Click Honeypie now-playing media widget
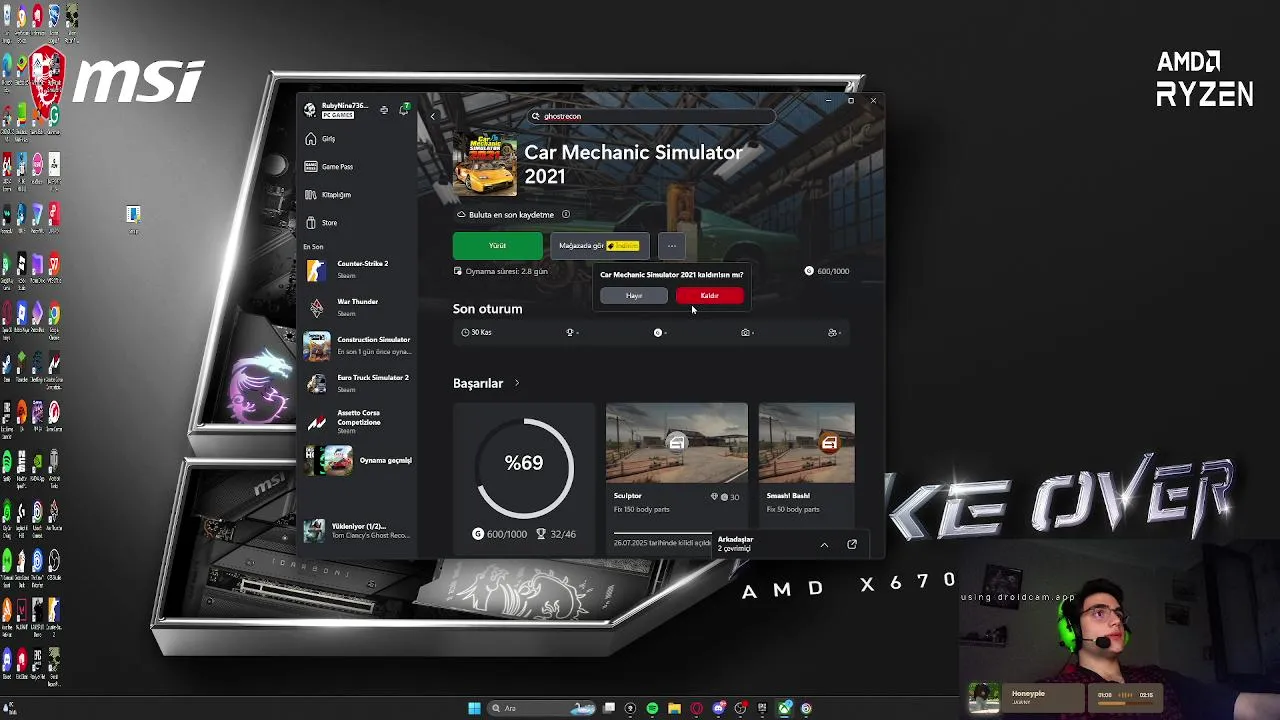Screen dimensions: 1280x720 [1026, 697]
